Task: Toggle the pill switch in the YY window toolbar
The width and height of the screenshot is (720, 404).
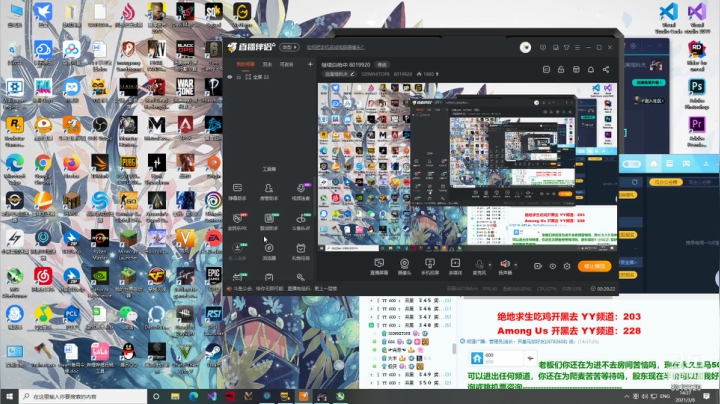Action: (631, 164)
